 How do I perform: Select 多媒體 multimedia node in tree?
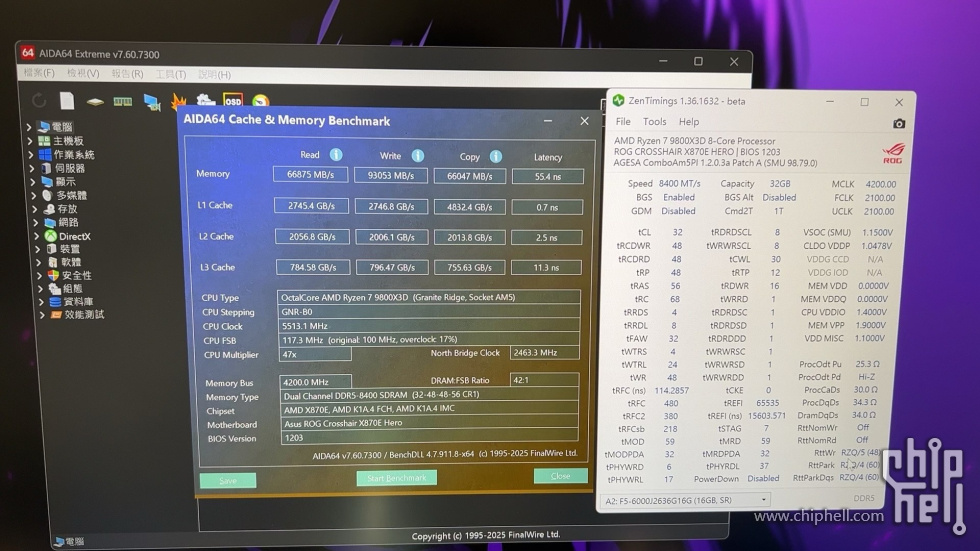coord(65,196)
